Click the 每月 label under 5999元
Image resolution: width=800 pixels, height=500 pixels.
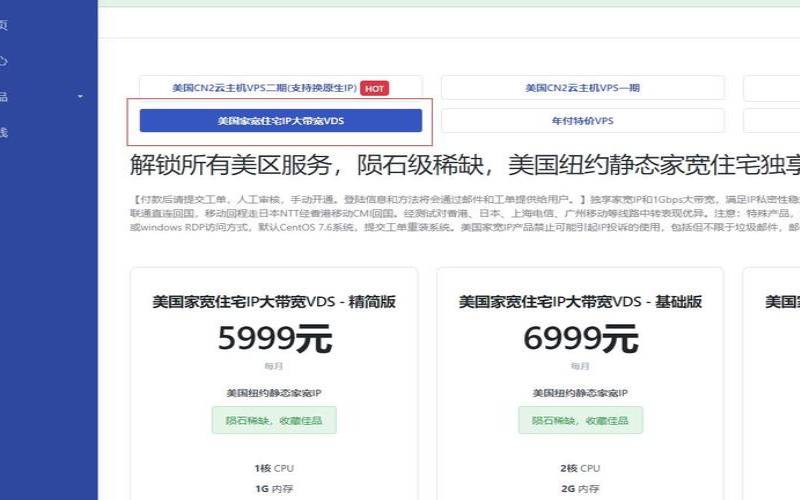(x=274, y=366)
